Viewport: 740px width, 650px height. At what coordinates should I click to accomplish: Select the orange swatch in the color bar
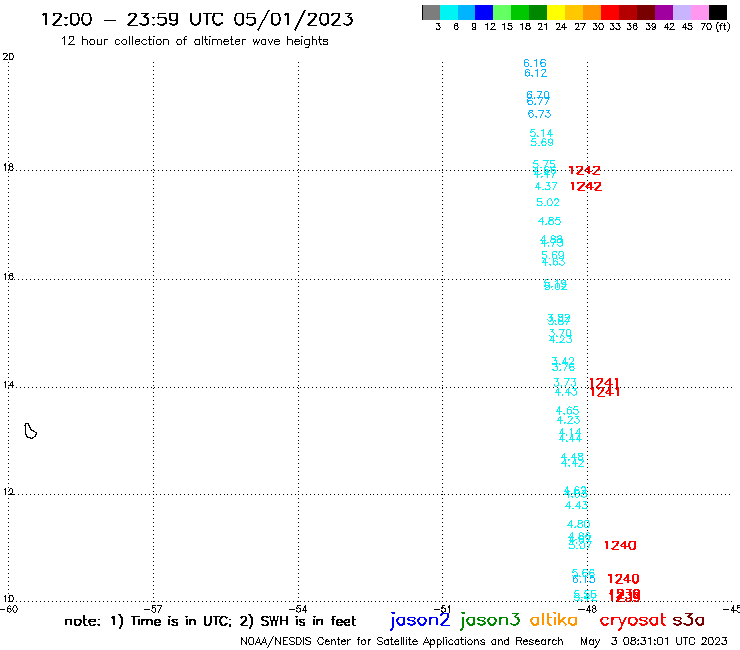592,12
